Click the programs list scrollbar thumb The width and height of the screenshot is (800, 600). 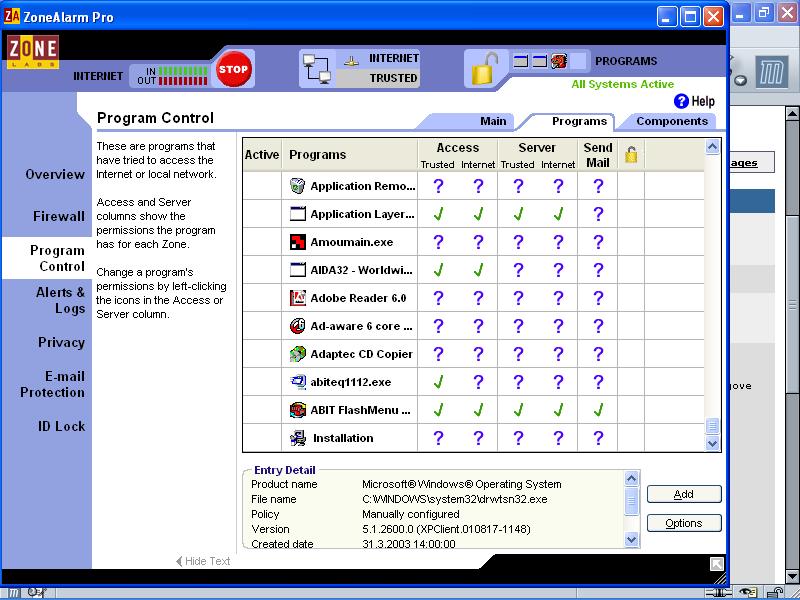coord(713,426)
